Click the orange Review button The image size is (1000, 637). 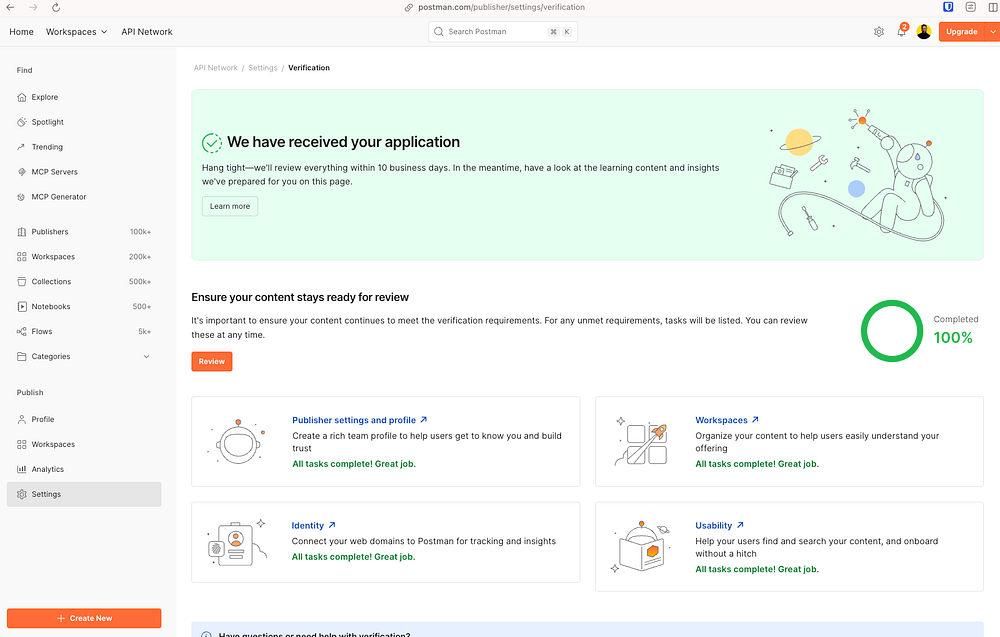tap(212, 362)
